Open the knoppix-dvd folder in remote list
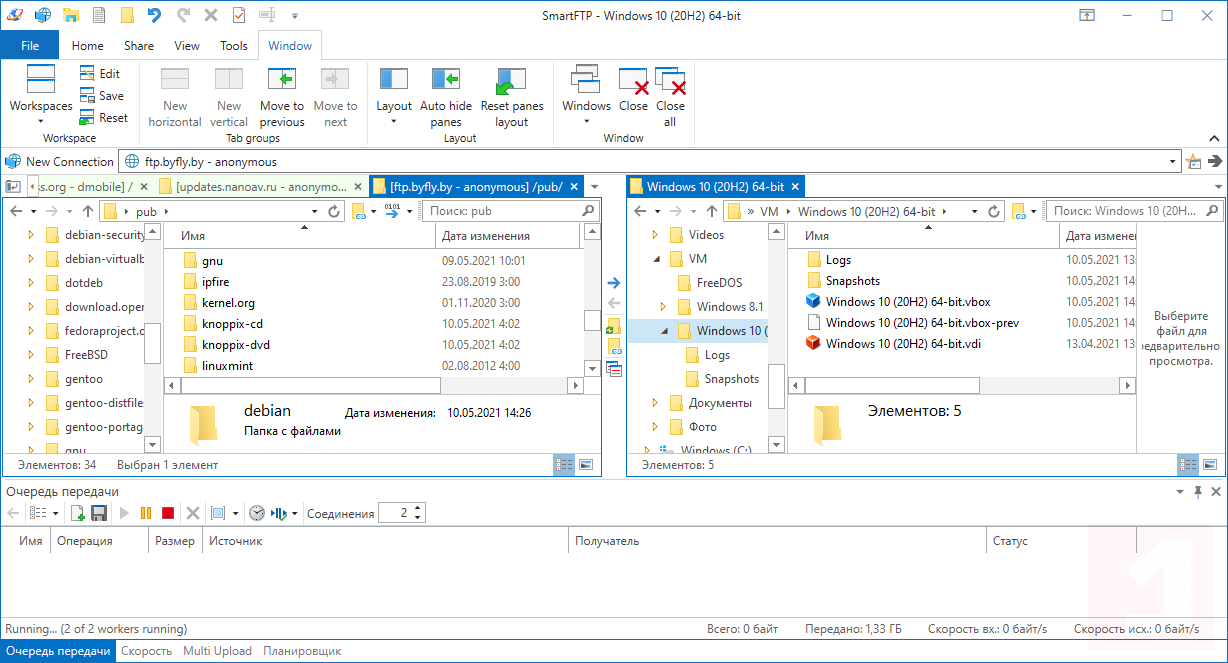 (235, 345)
